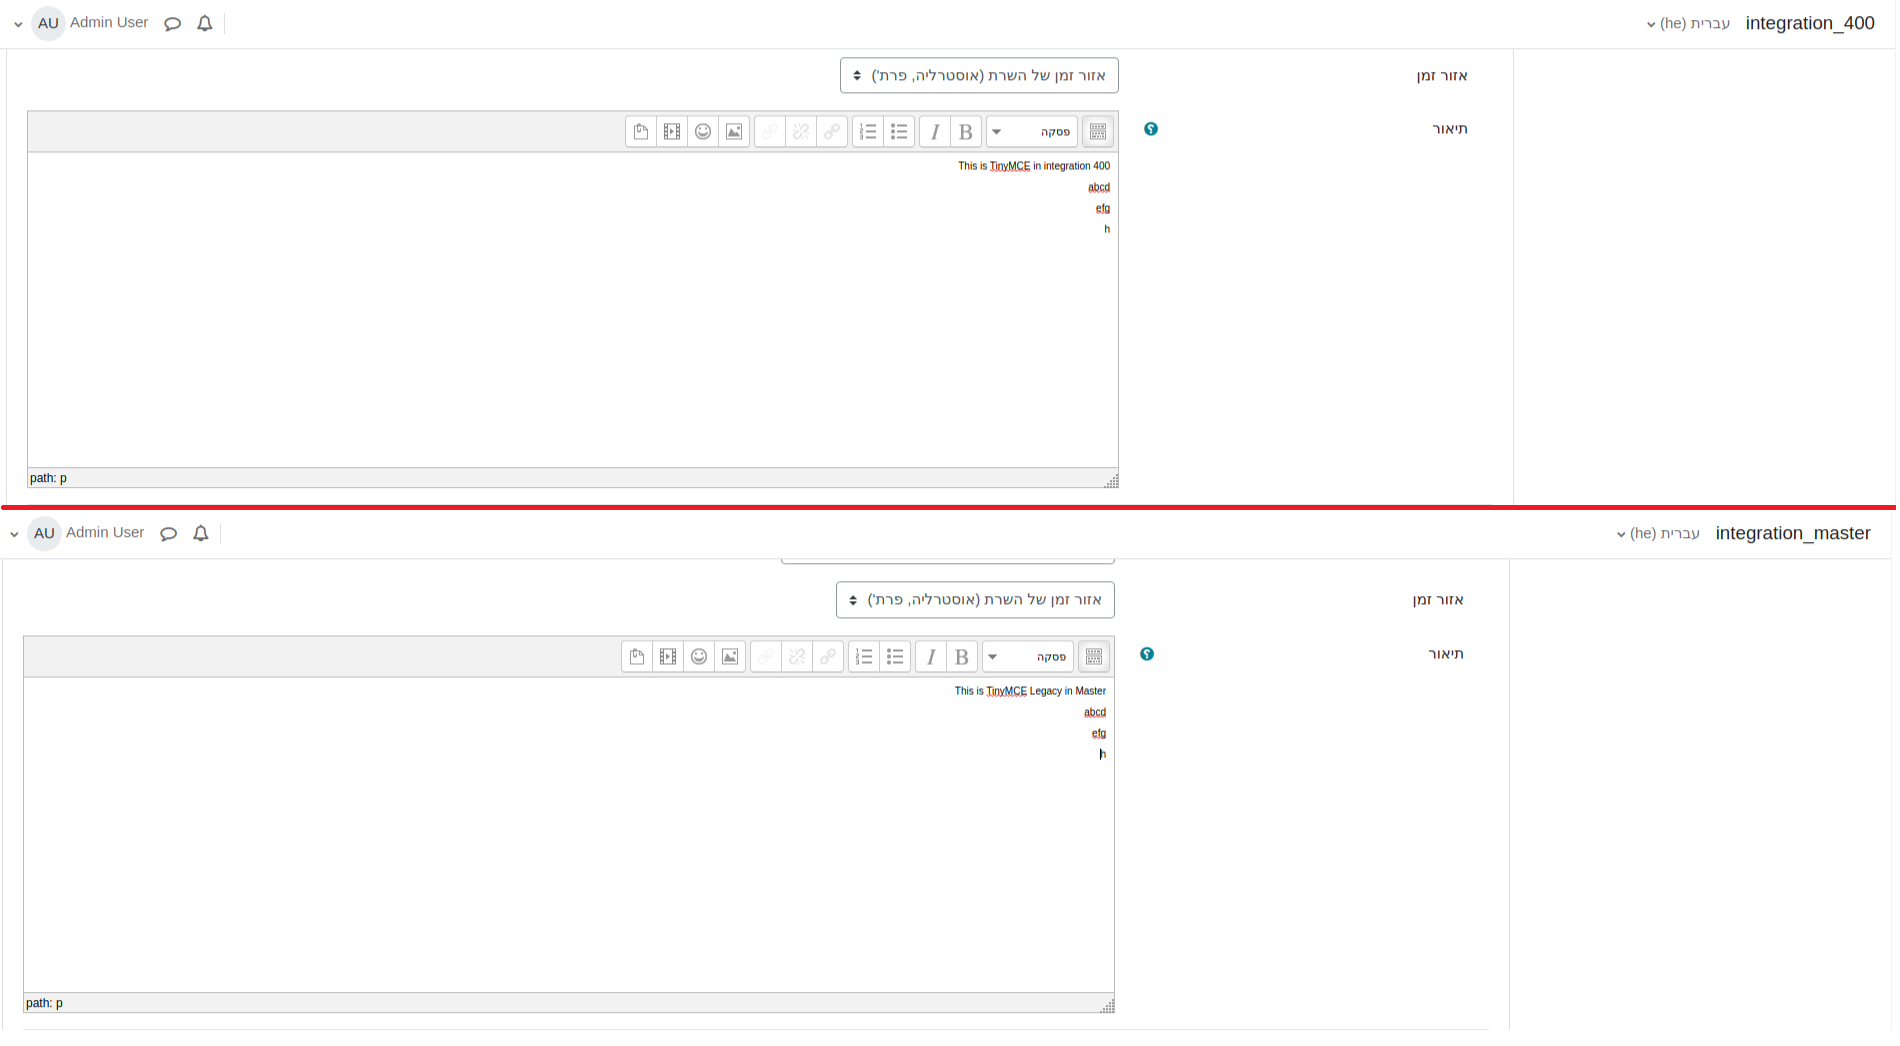Open language menu עברית (he) in integration_400
The width and height of the screenshot is (1900, 1046).
[x=1688, y=23]
